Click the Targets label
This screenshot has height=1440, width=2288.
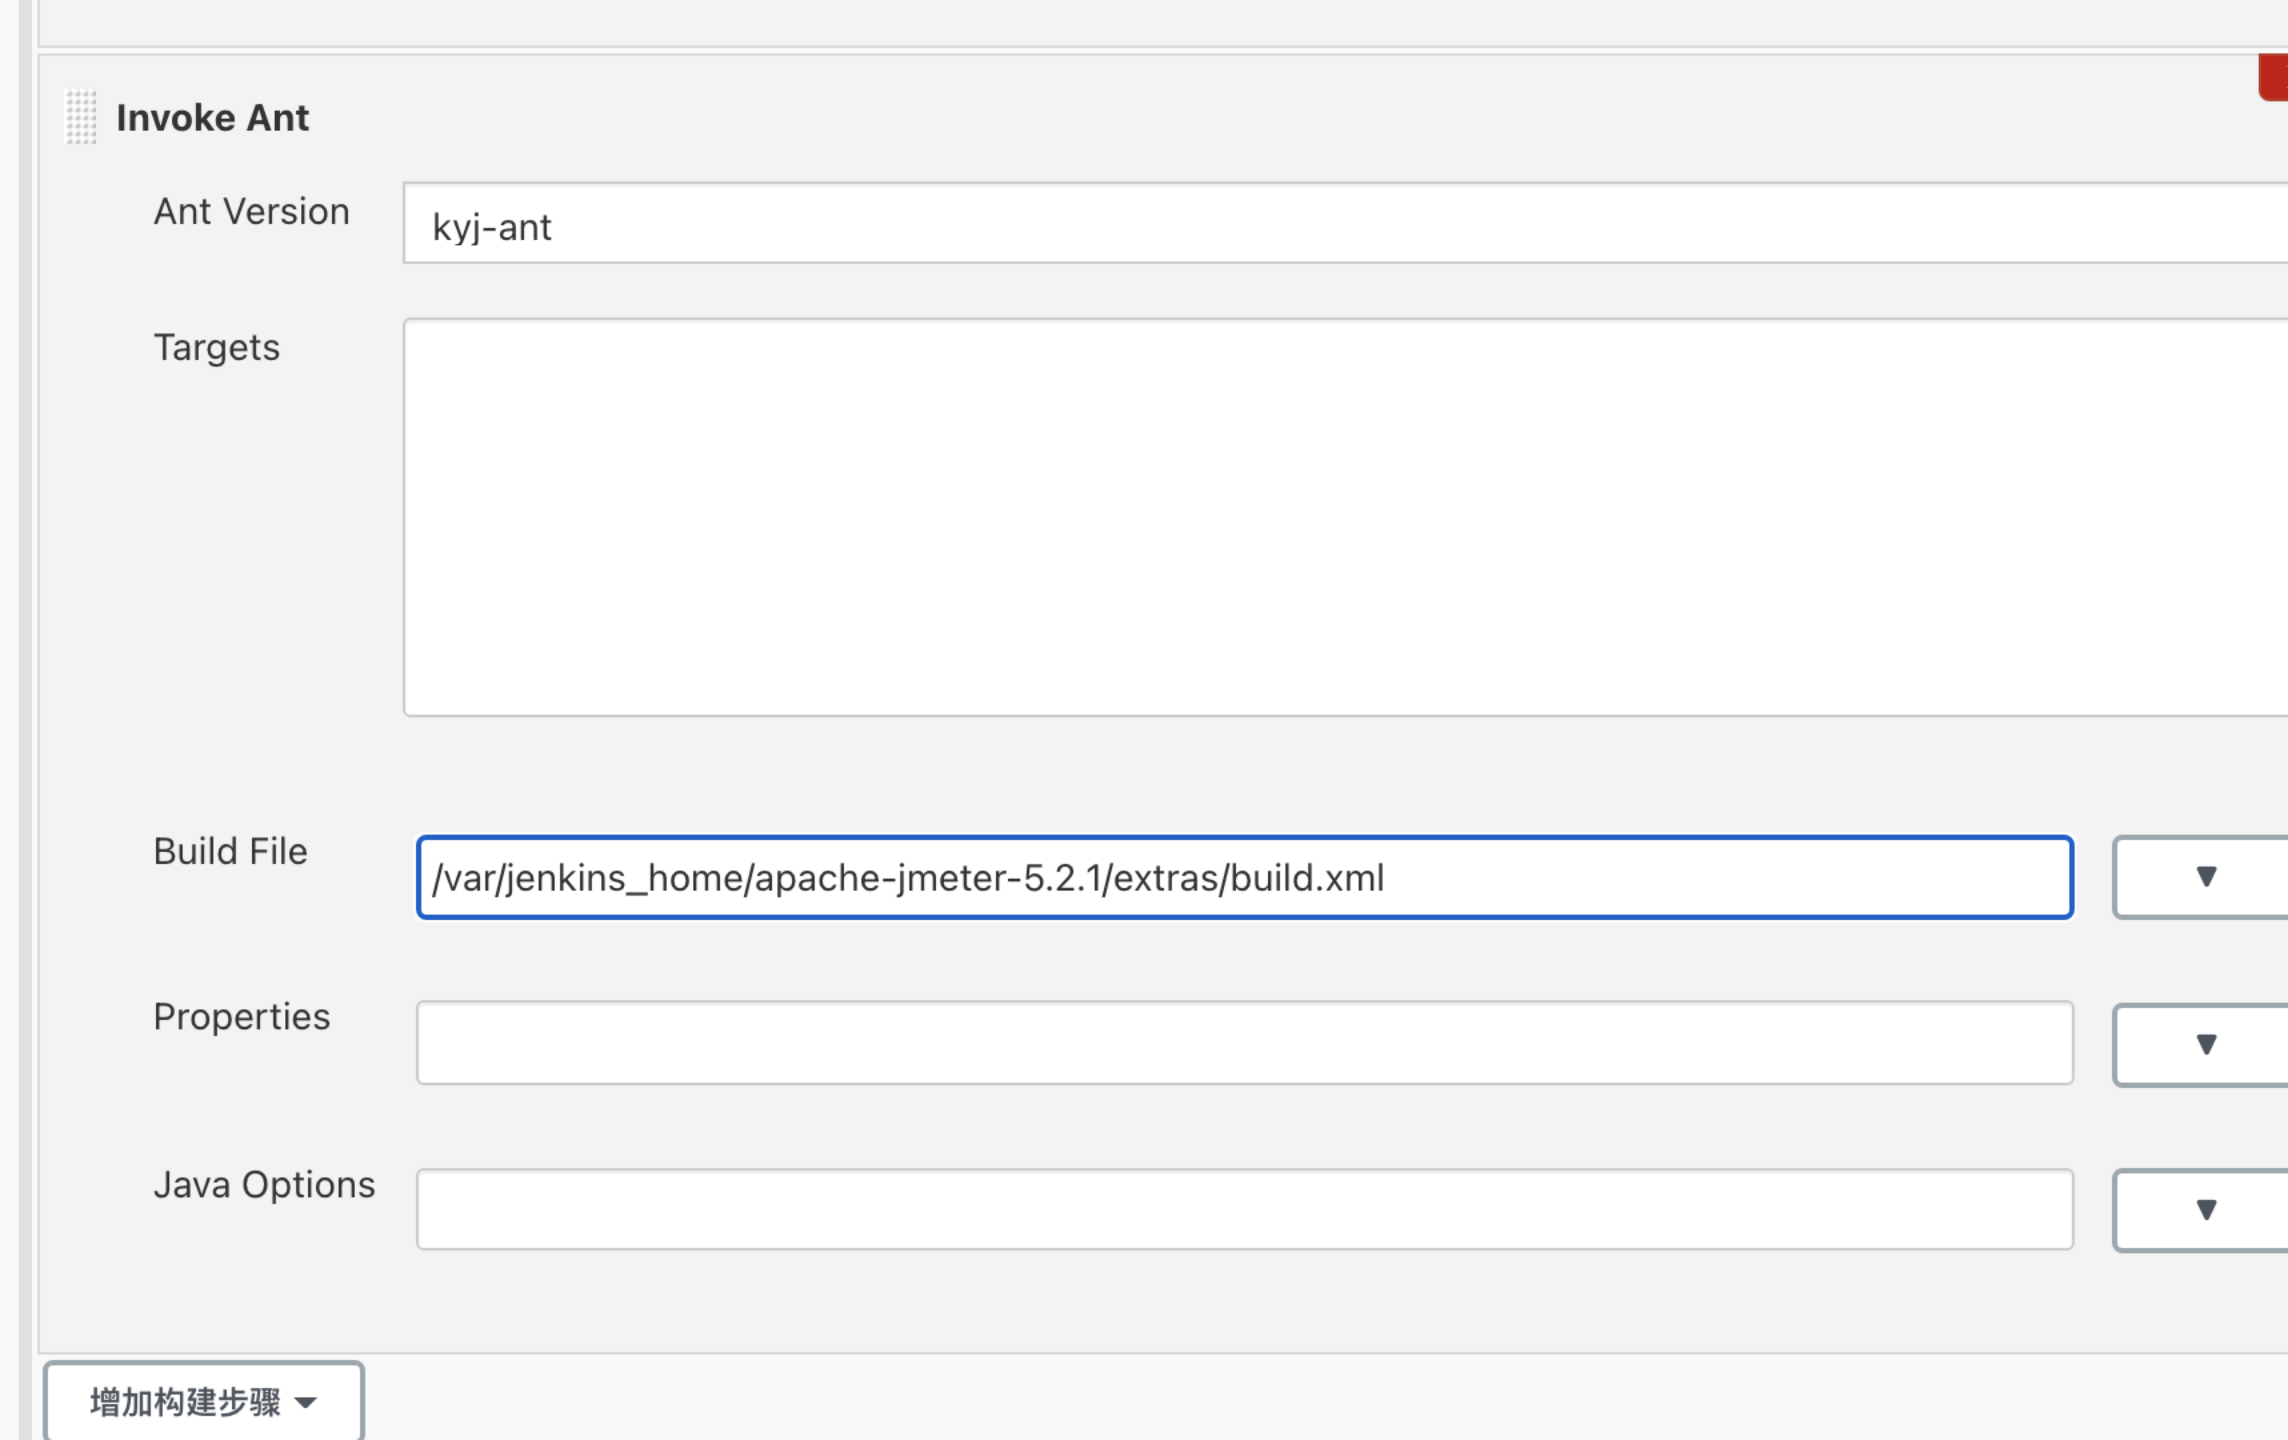pos(216,348)
